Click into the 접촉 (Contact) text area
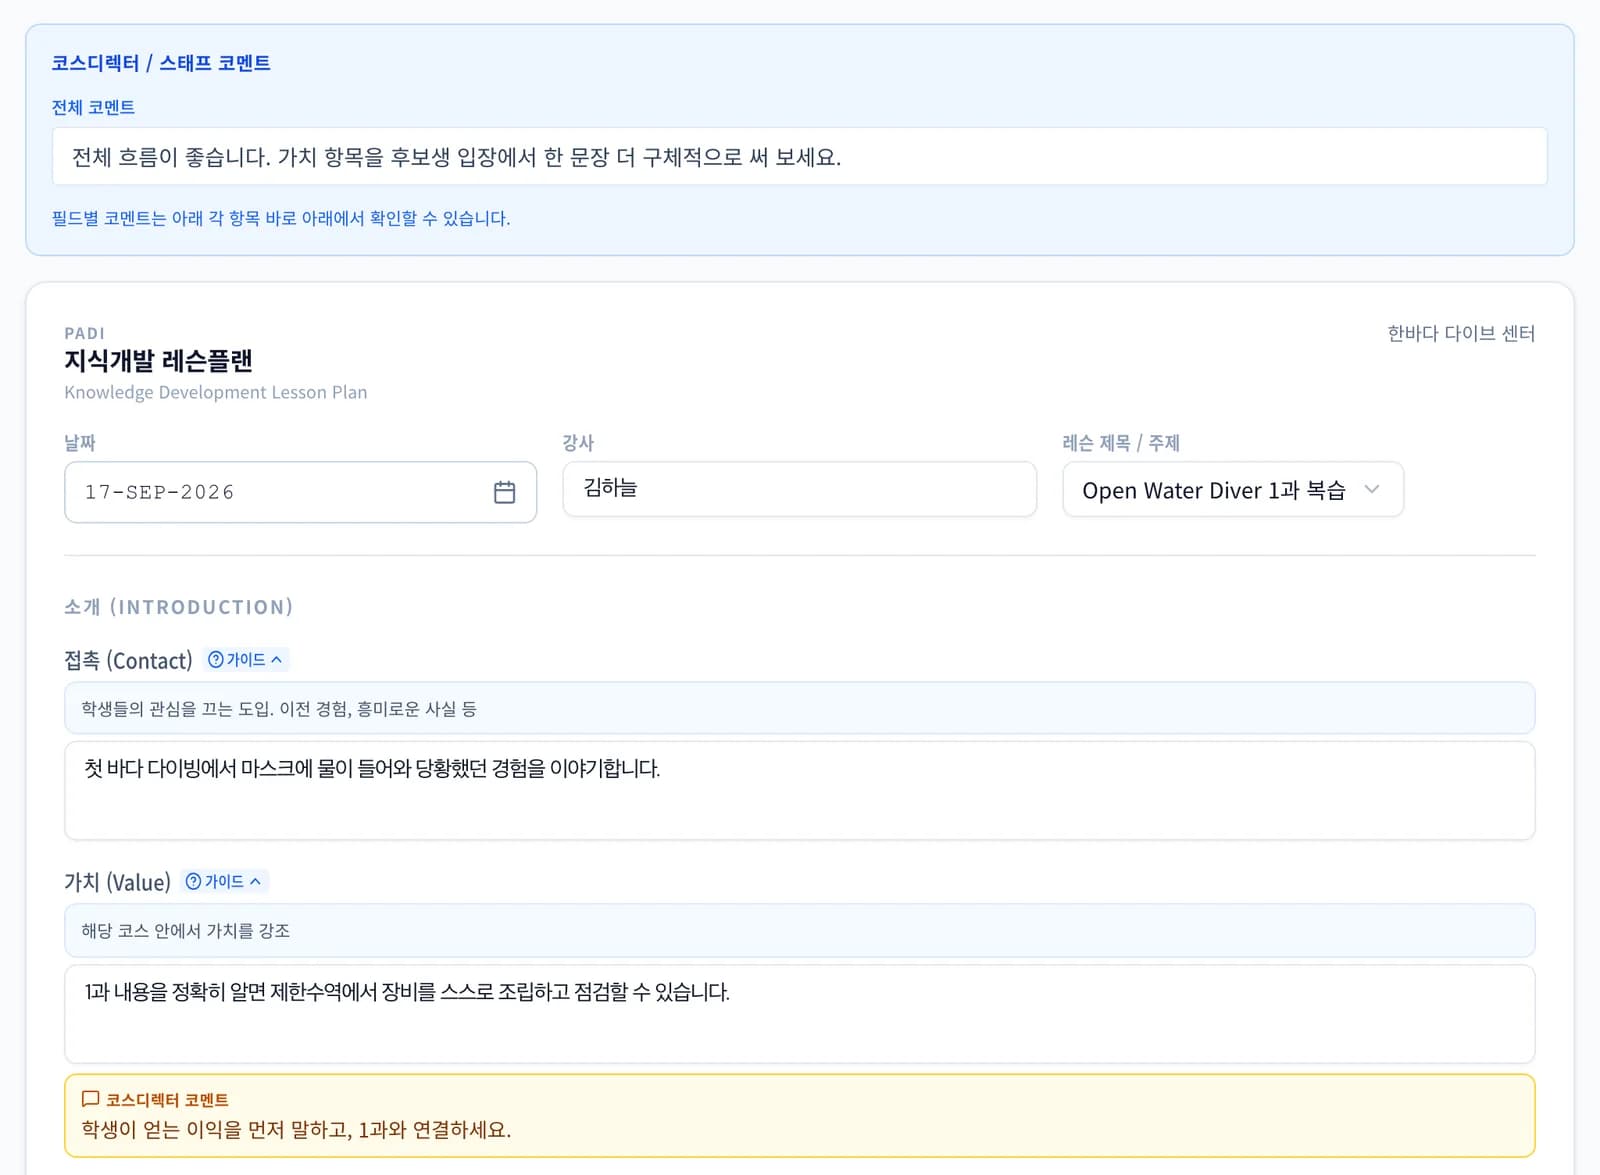The image size is (1600, 1175). point(799,790)
